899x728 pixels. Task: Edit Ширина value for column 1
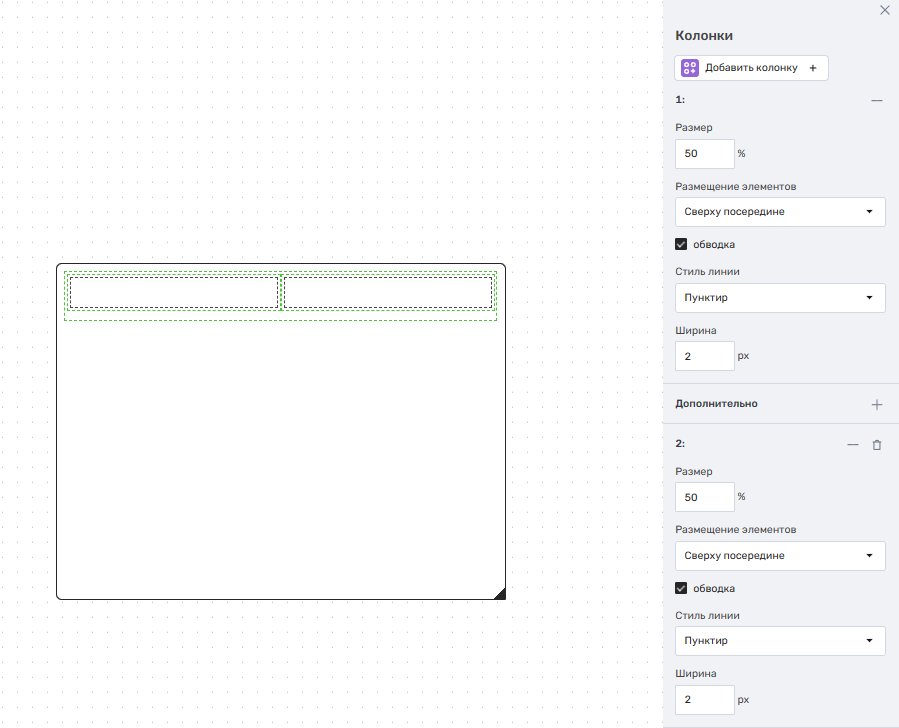pos(705,356)
